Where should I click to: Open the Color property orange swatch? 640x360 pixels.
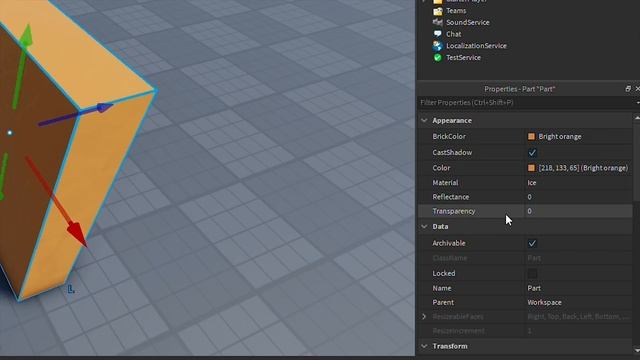531,168
